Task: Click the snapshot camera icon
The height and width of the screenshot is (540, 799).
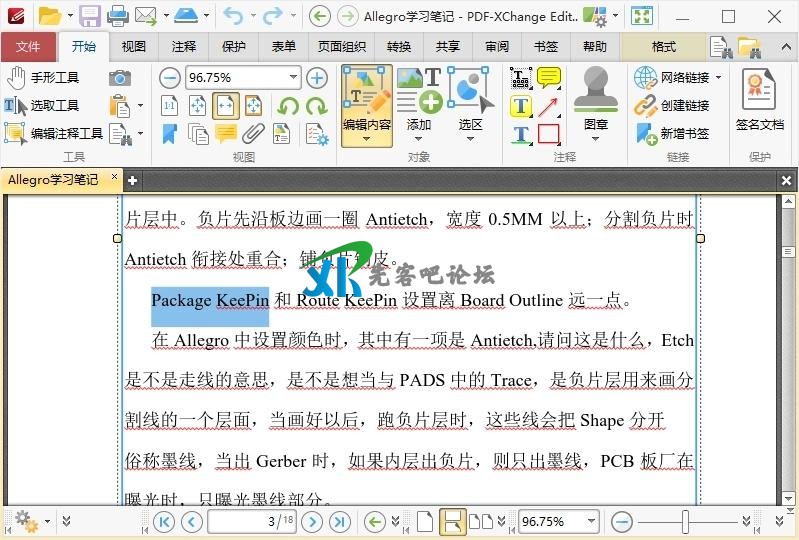Action: pos(120,78)
